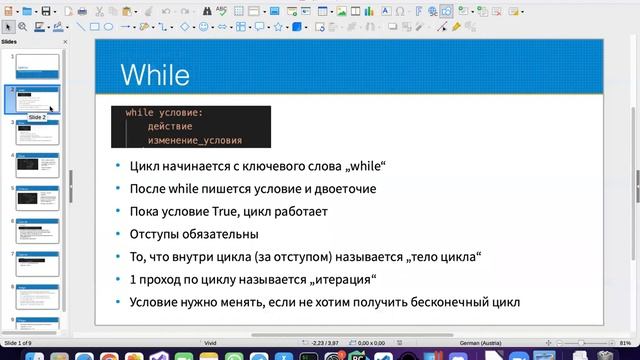The width and height of the screenshot is (640, 360).
Task: Toggle the Shadow icon on the drawing toolbar
Action: (x=392, y=27)
